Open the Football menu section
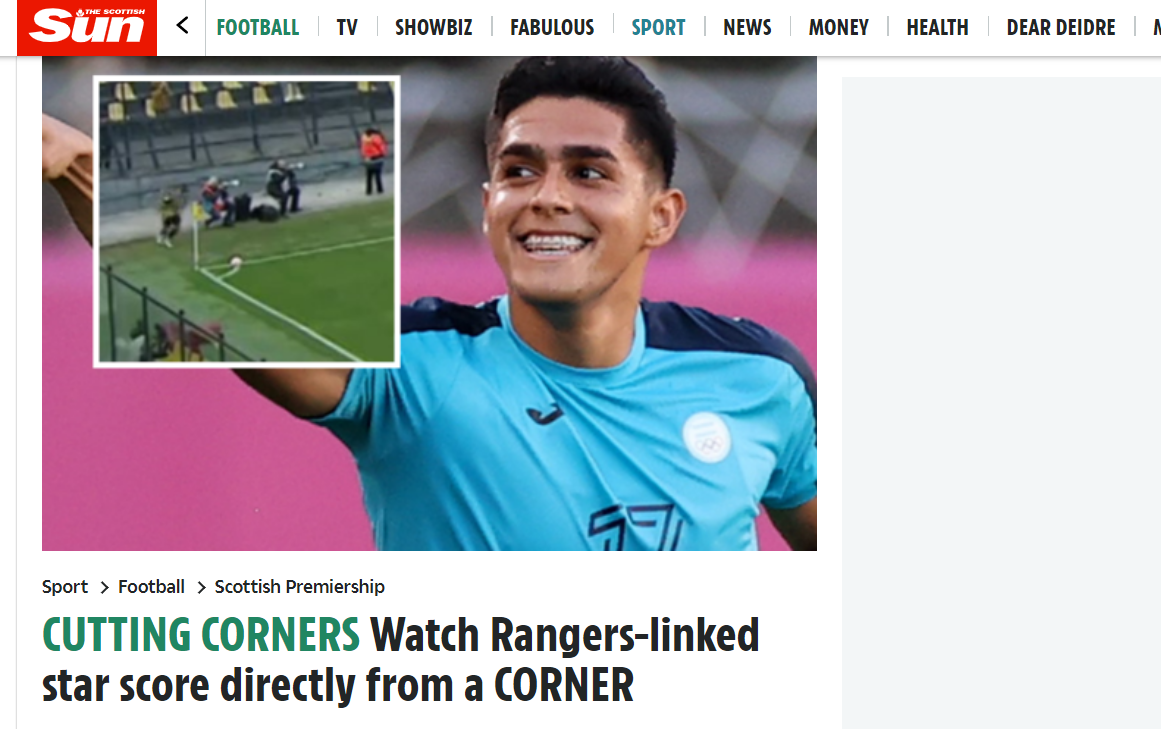 click(258, 27)
